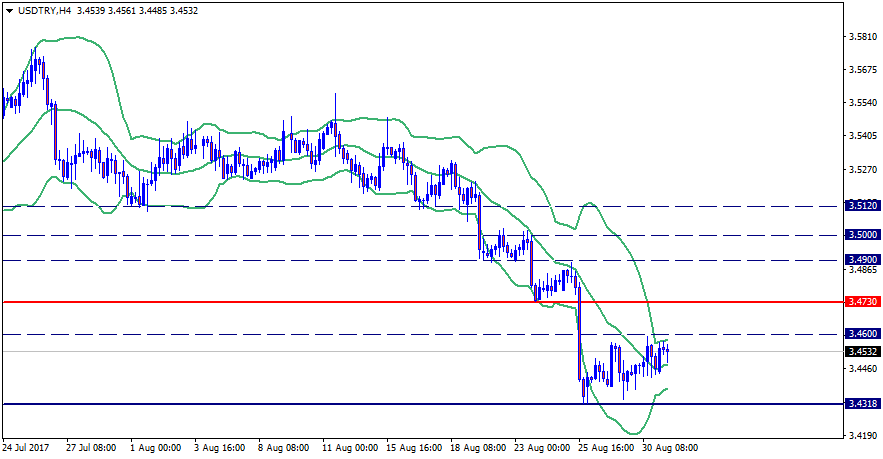Click the current price 3.4532 tag
The height and width of the screenshot is (459, 883).
[x=861, y=352]
